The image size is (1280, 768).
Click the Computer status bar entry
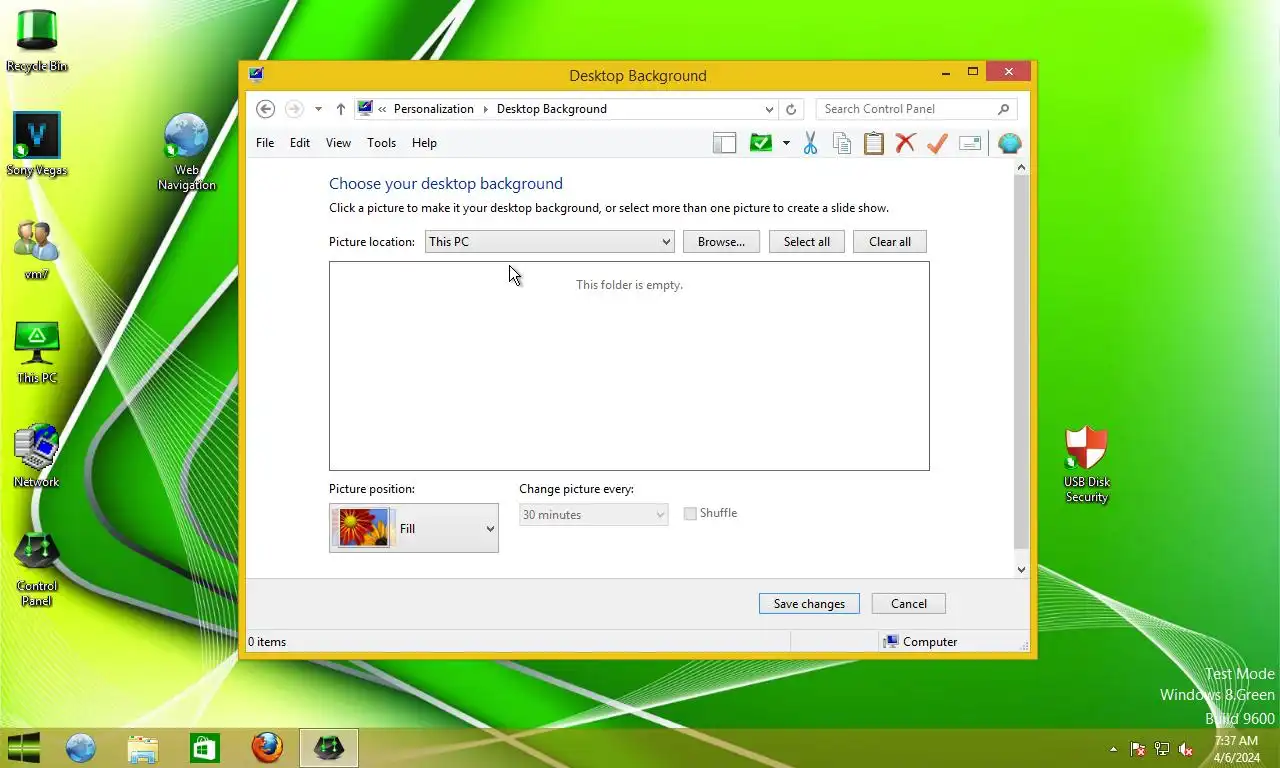pos(920,642)
